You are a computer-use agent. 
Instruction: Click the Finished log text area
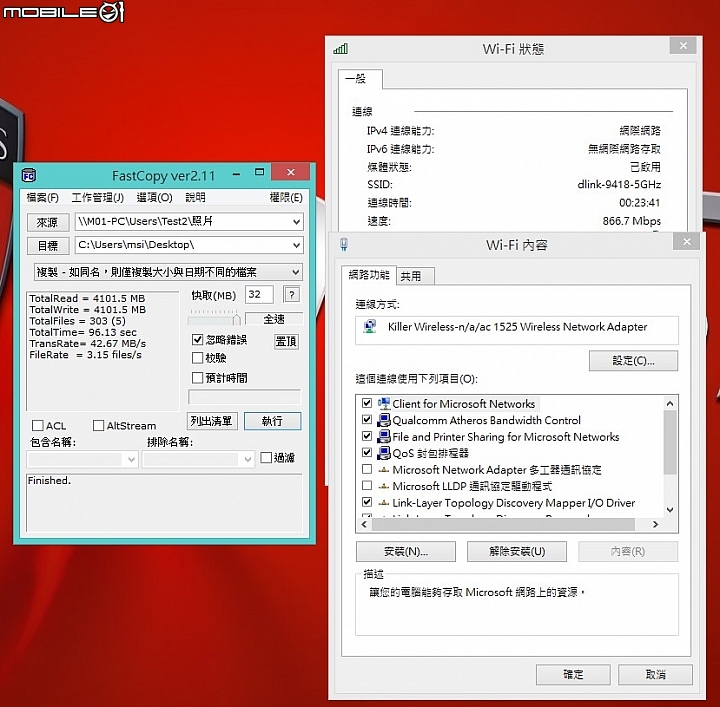coord(165,503)
